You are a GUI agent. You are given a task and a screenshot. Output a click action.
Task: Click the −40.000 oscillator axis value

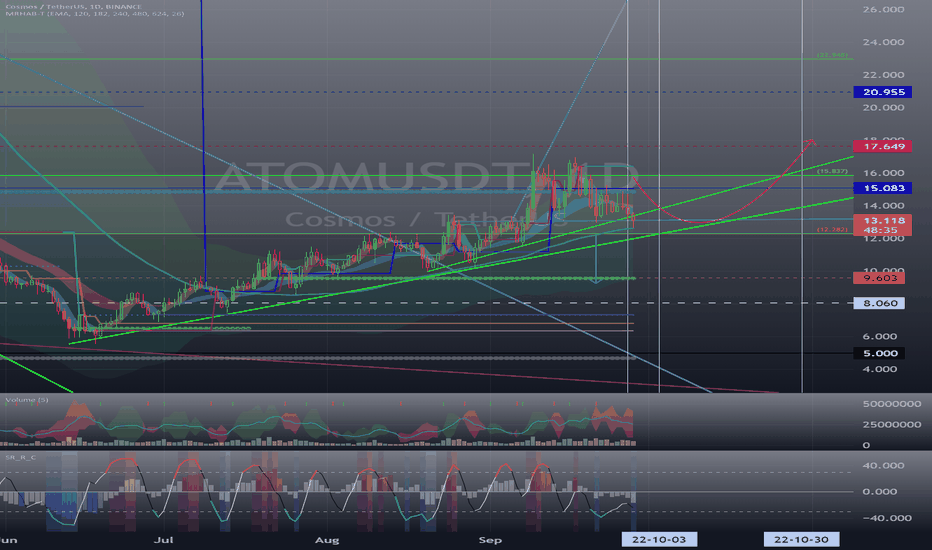point(887,518)
